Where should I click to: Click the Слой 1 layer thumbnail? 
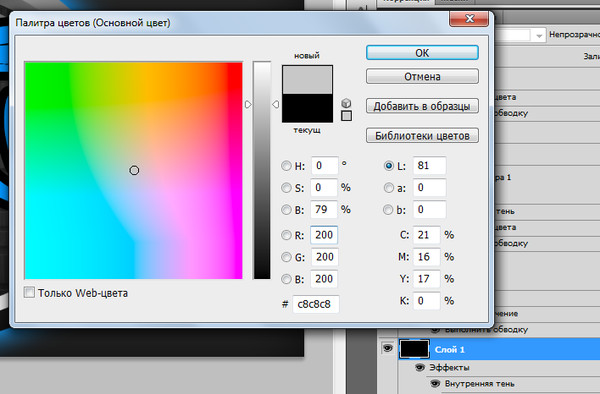pos(414,349)
